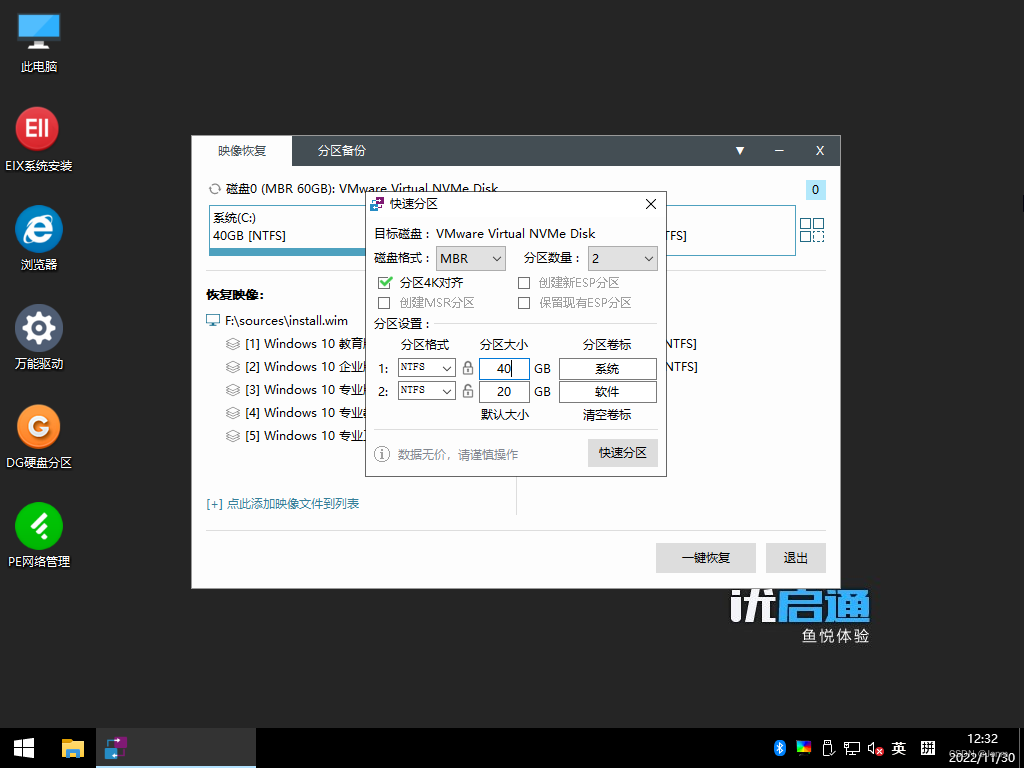Click 清空卷标 to clear labels
This screenshot has width=1024, height=768.
[x=607, y=415]
